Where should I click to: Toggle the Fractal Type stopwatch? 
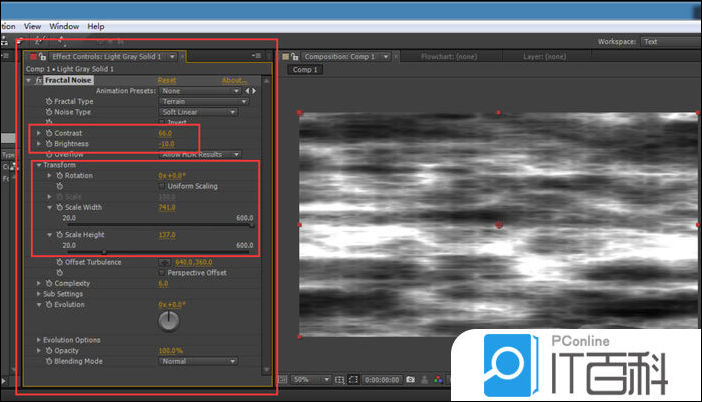pos(49,102)
